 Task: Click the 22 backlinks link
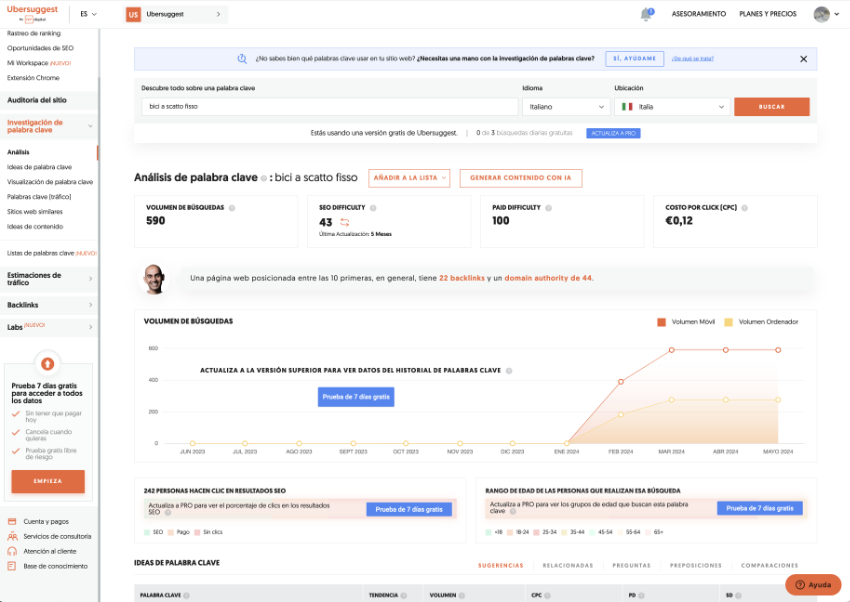[461, 278]
